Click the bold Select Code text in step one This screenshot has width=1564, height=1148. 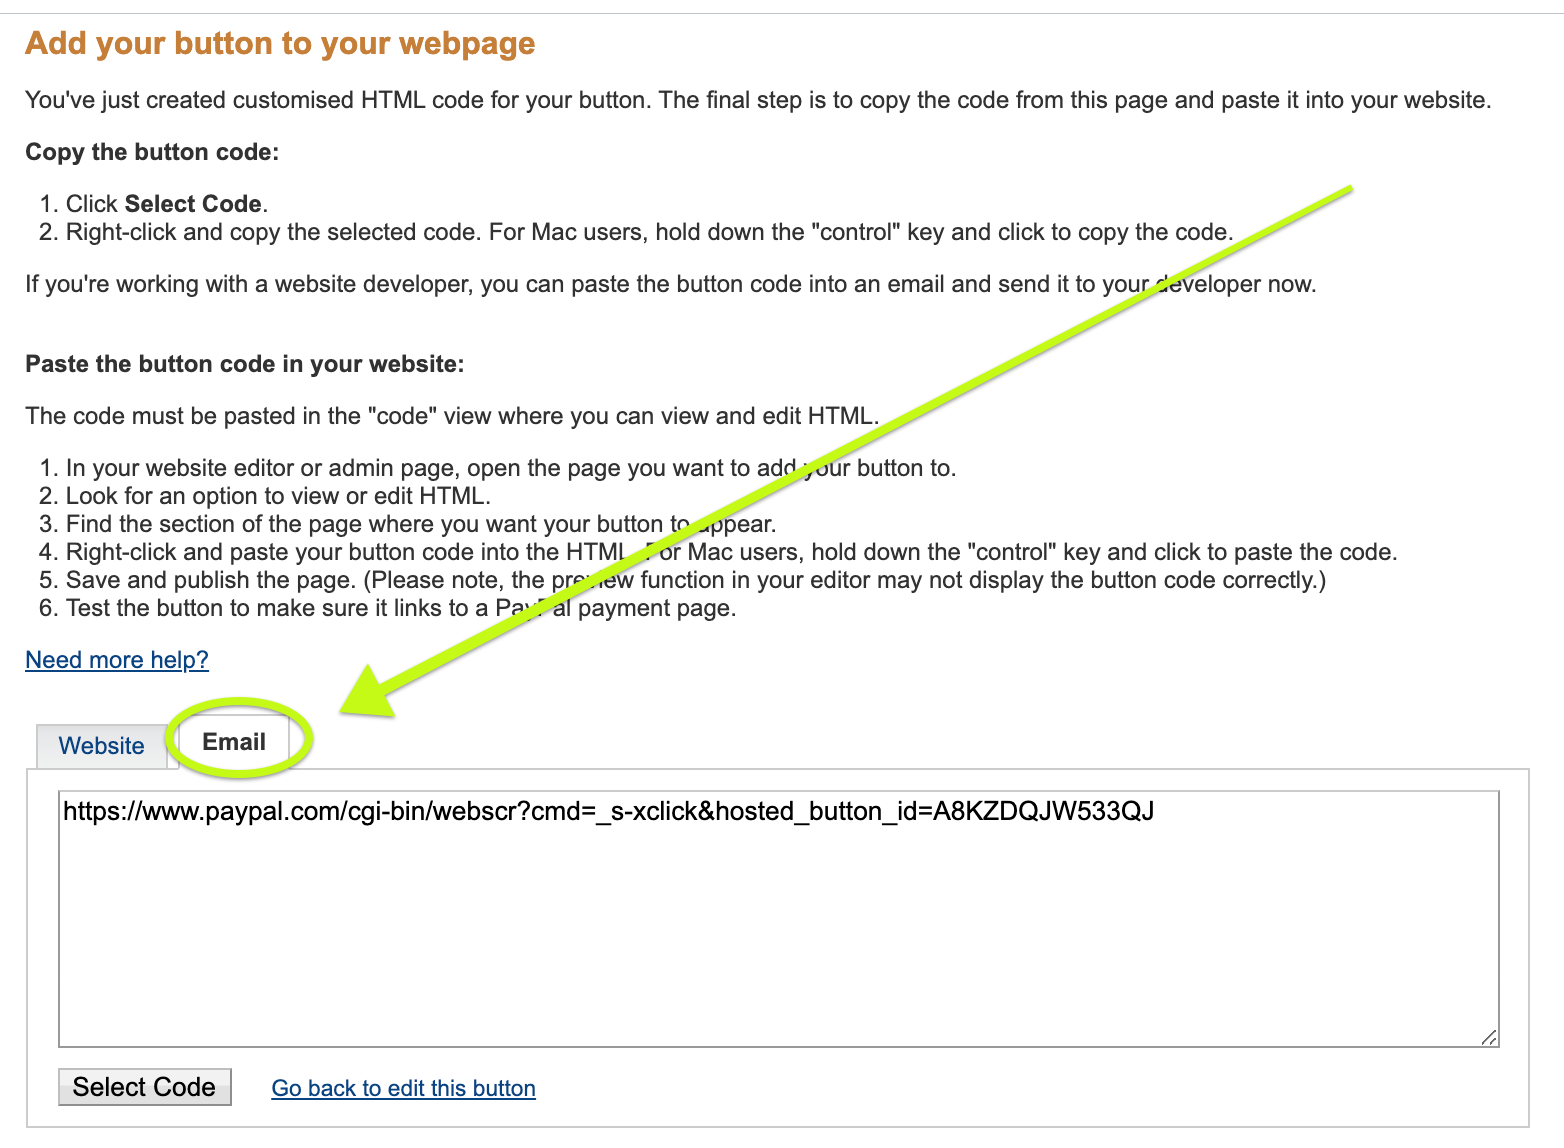(x=193, y=204)
